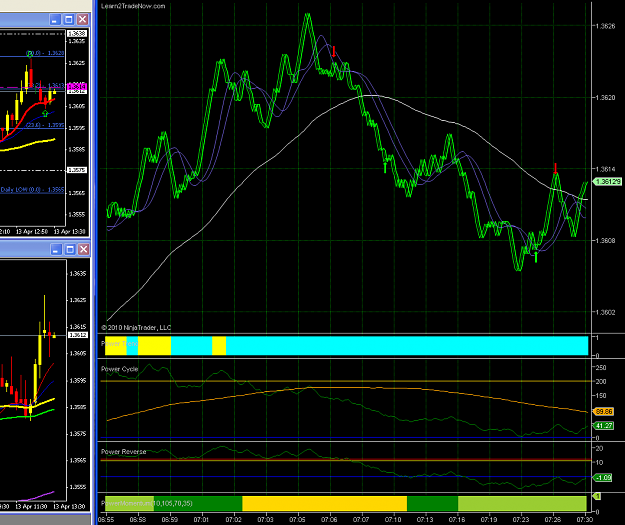The width and height of the screenshot is (625, 525).
Task: Click the magenta price tag in upper-left chart
Action: click(77, 86)
